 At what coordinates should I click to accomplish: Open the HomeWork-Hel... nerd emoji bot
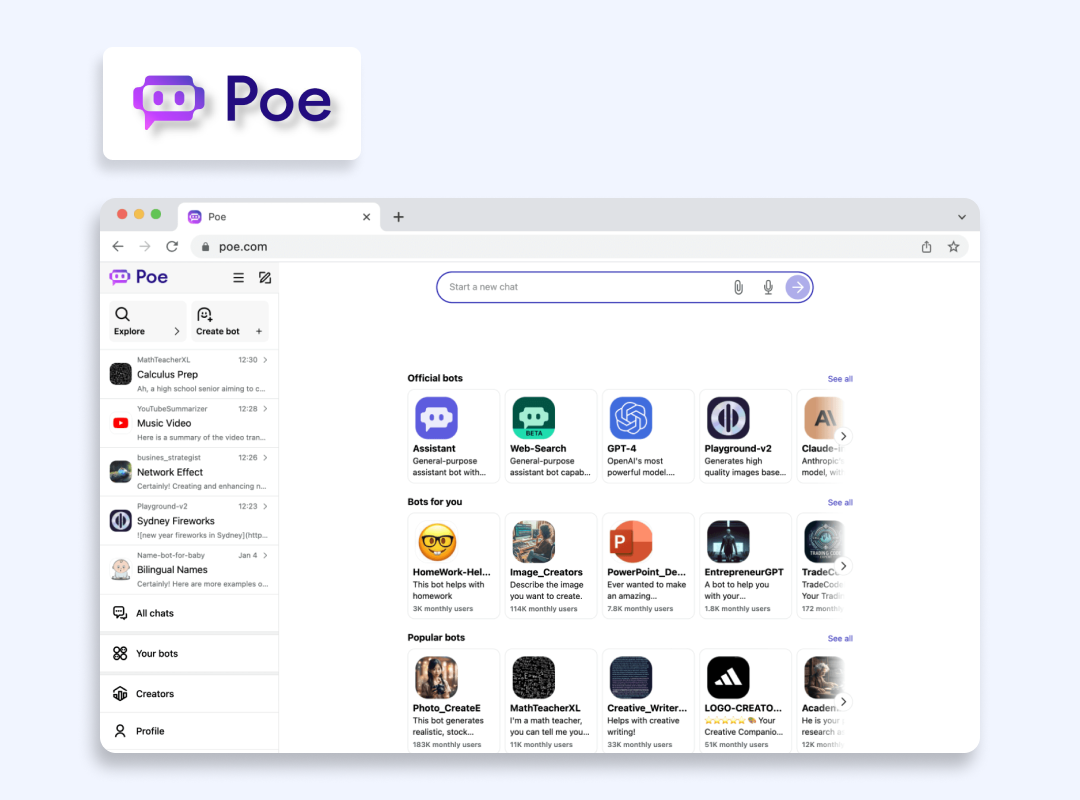tap(437, 542)
